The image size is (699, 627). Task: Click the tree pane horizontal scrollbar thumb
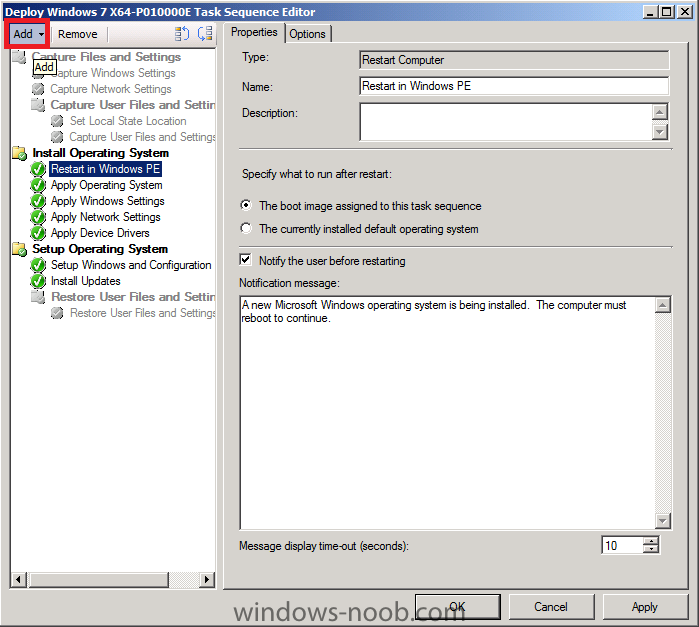(x=99, y=580)
